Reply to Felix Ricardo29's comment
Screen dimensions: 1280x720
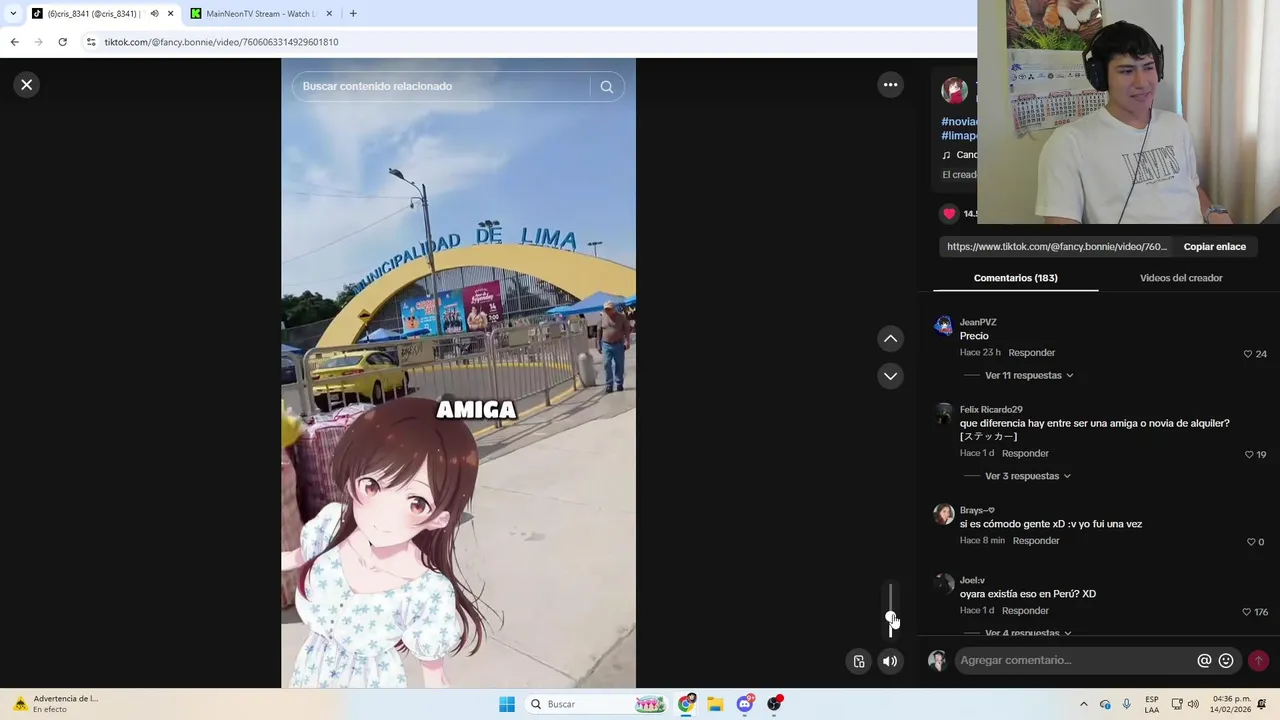point(1025,454)
